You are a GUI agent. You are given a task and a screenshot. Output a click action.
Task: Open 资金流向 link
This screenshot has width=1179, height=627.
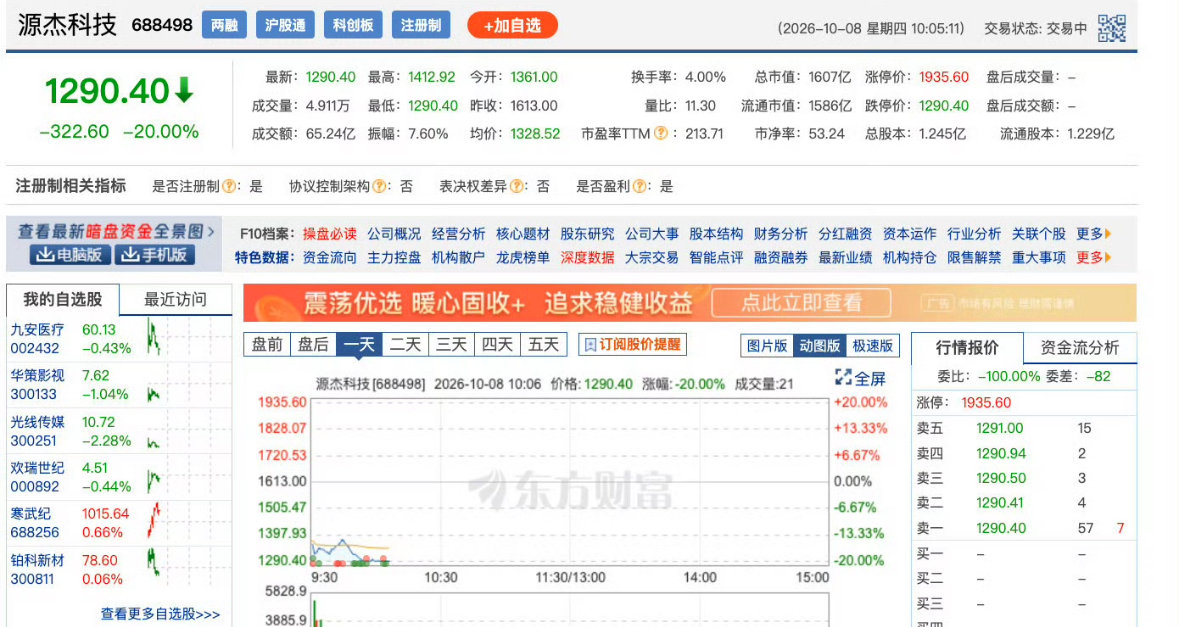point(329,257)
